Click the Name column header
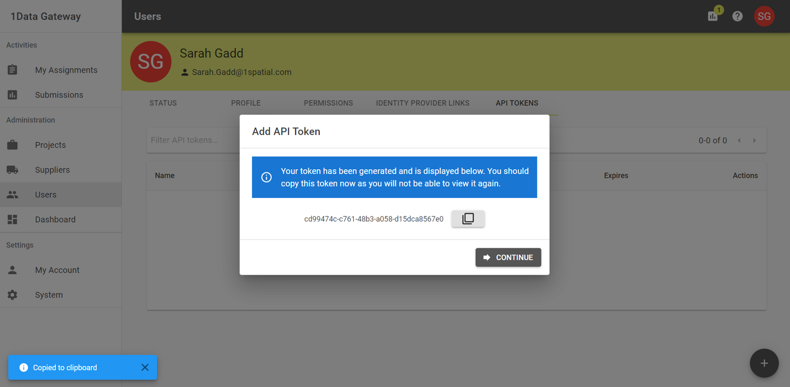This screenshot has width=790, height=387. [x=165, y=175]
